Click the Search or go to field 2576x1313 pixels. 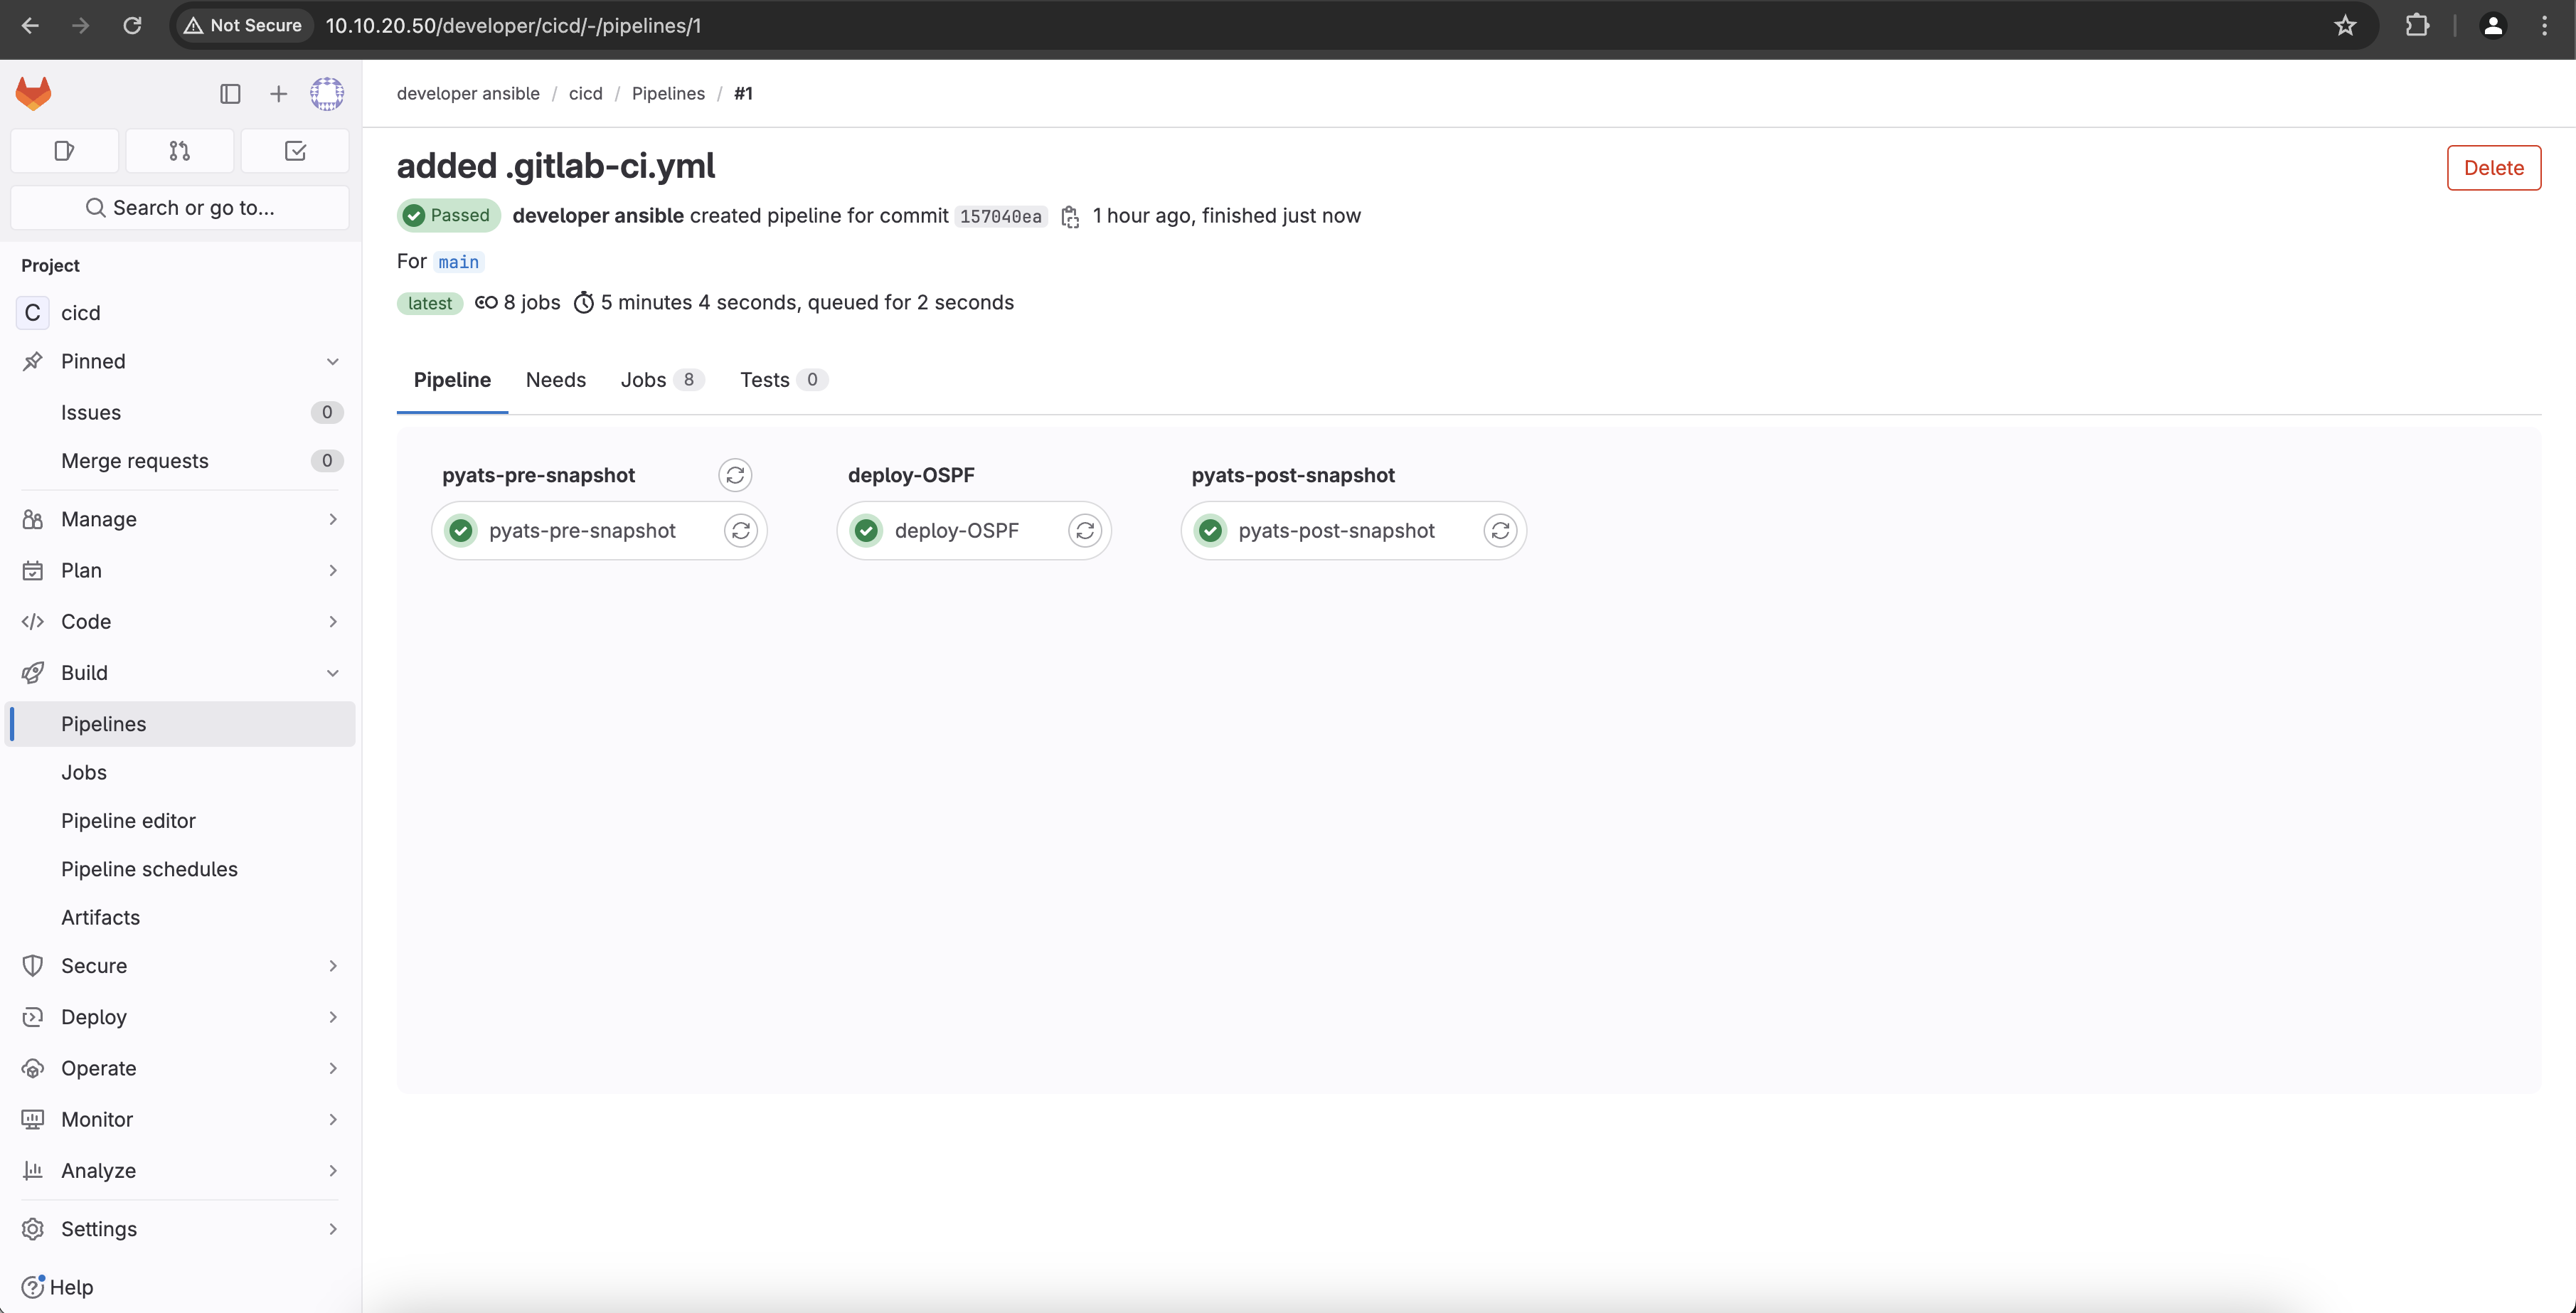coord(180,208)
